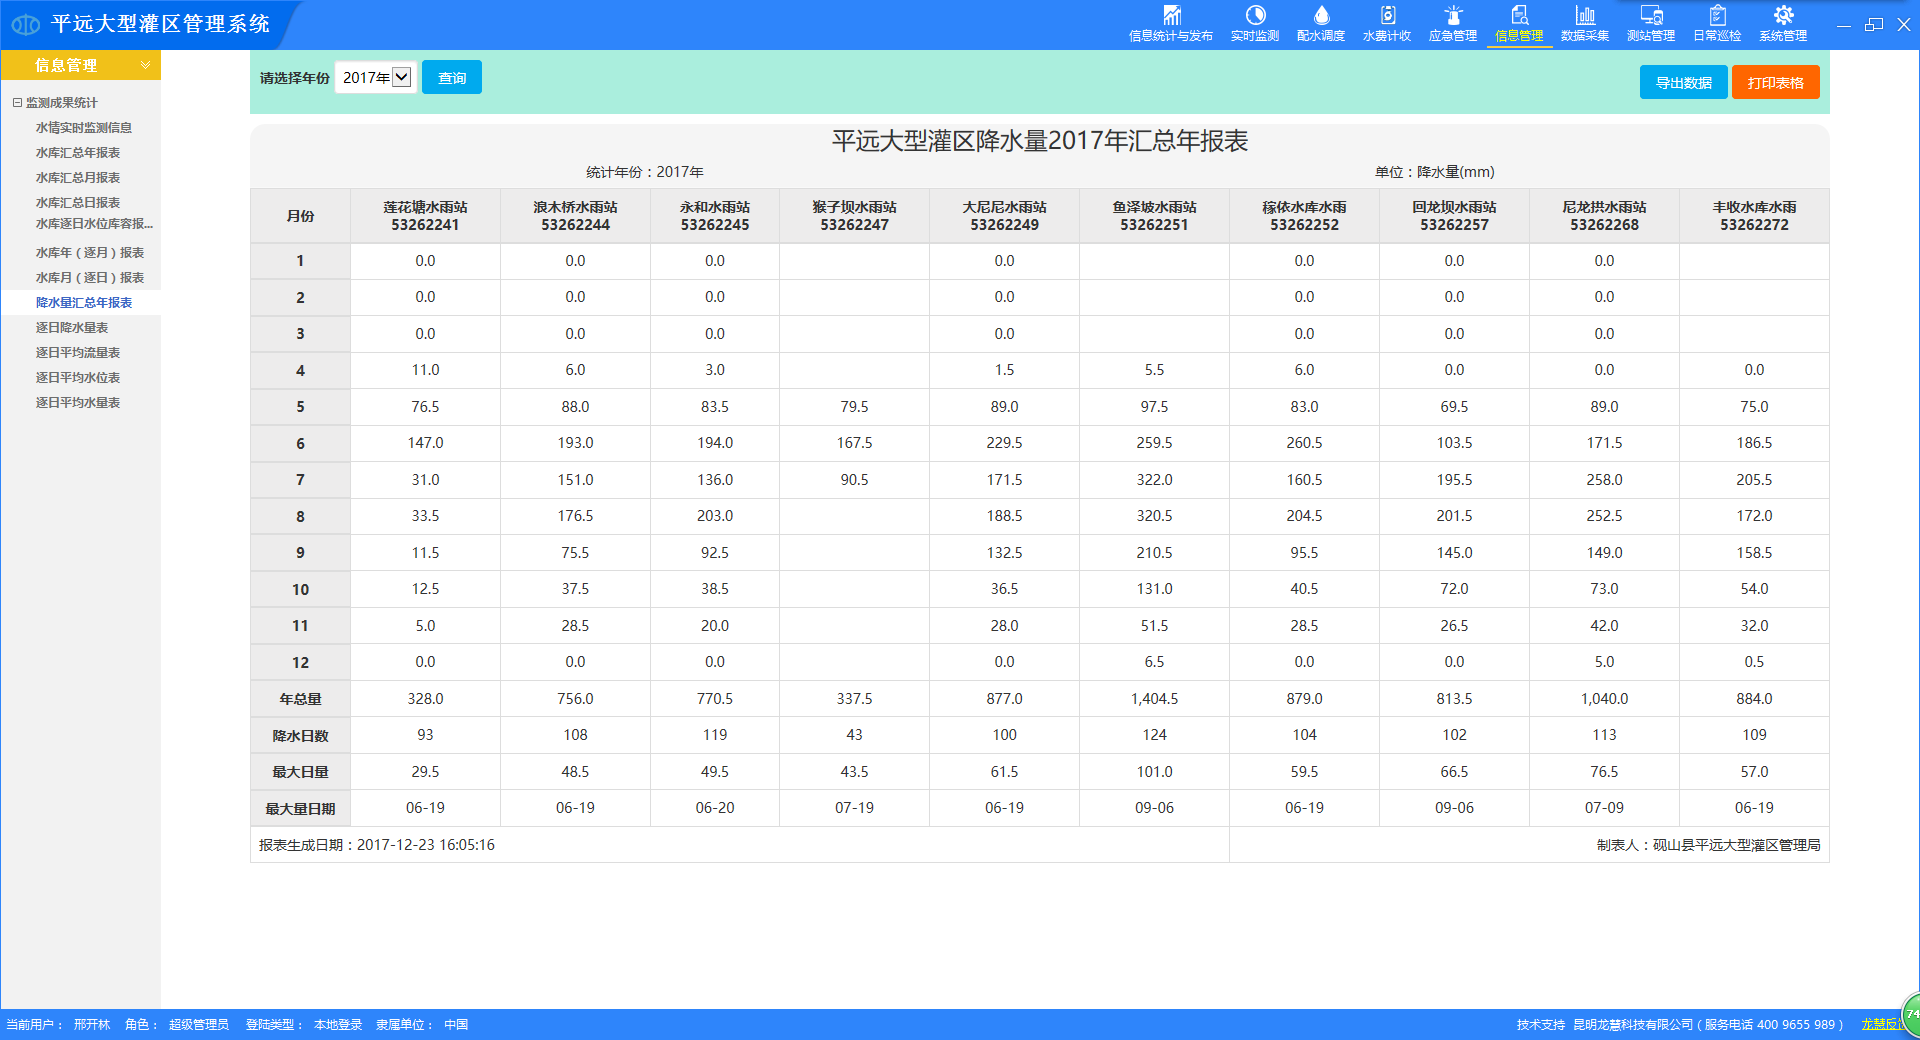Click the 报表生成日期 footer text
This screenshot has width=1920, height=1040.
click(x=377, y=845)
